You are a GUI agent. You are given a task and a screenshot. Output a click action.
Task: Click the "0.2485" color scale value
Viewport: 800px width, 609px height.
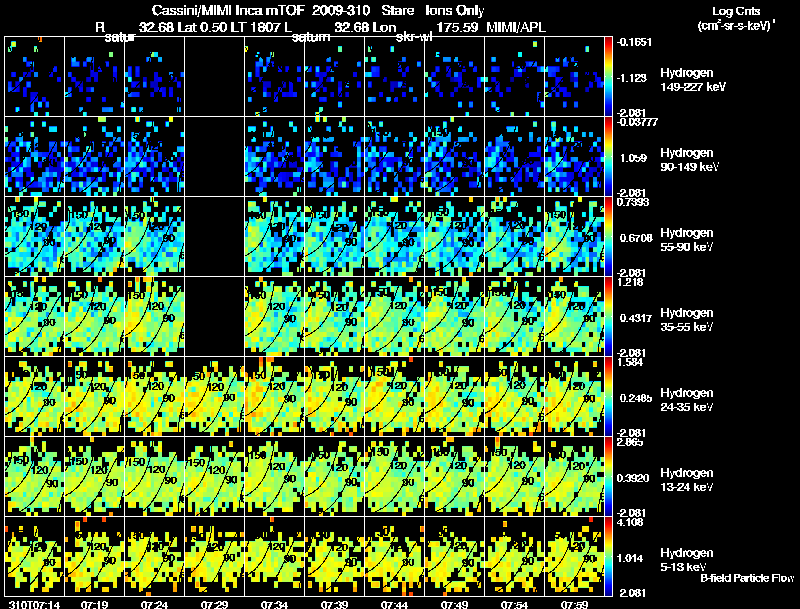tap(636, 398)
